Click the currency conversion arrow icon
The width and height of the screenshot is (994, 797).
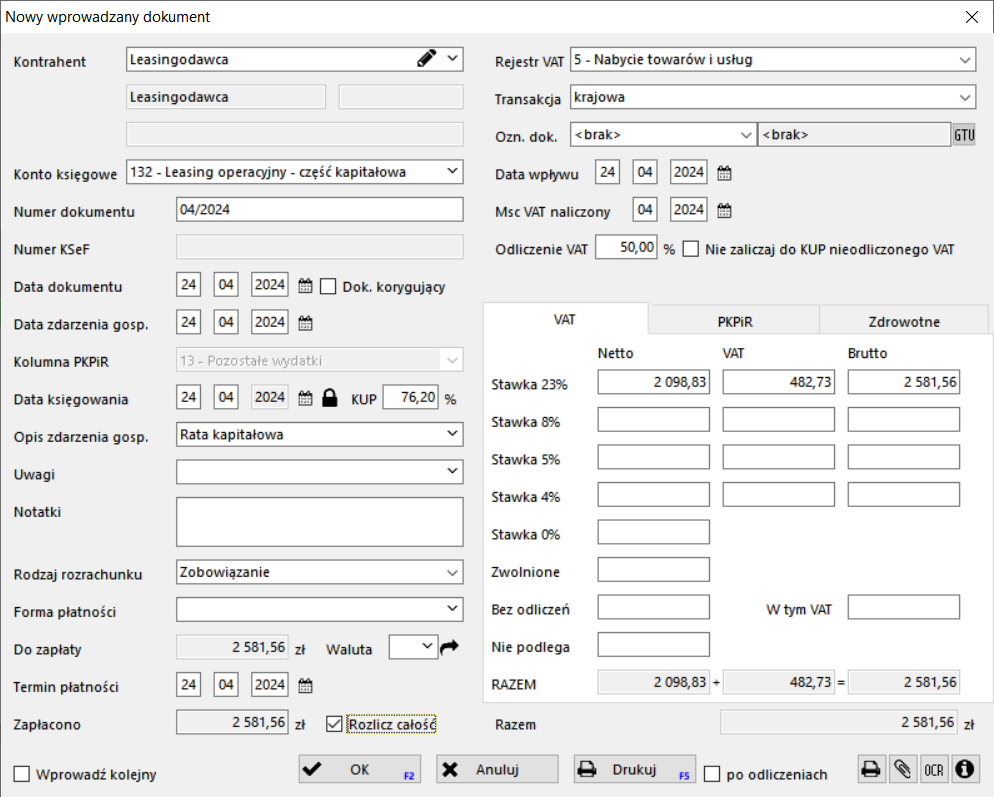coord(449,647)
